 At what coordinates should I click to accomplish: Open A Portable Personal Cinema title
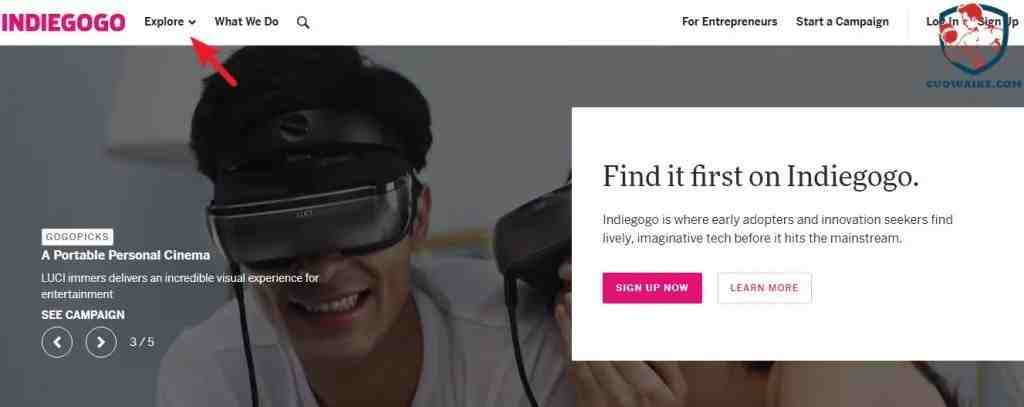pos(125,255)
